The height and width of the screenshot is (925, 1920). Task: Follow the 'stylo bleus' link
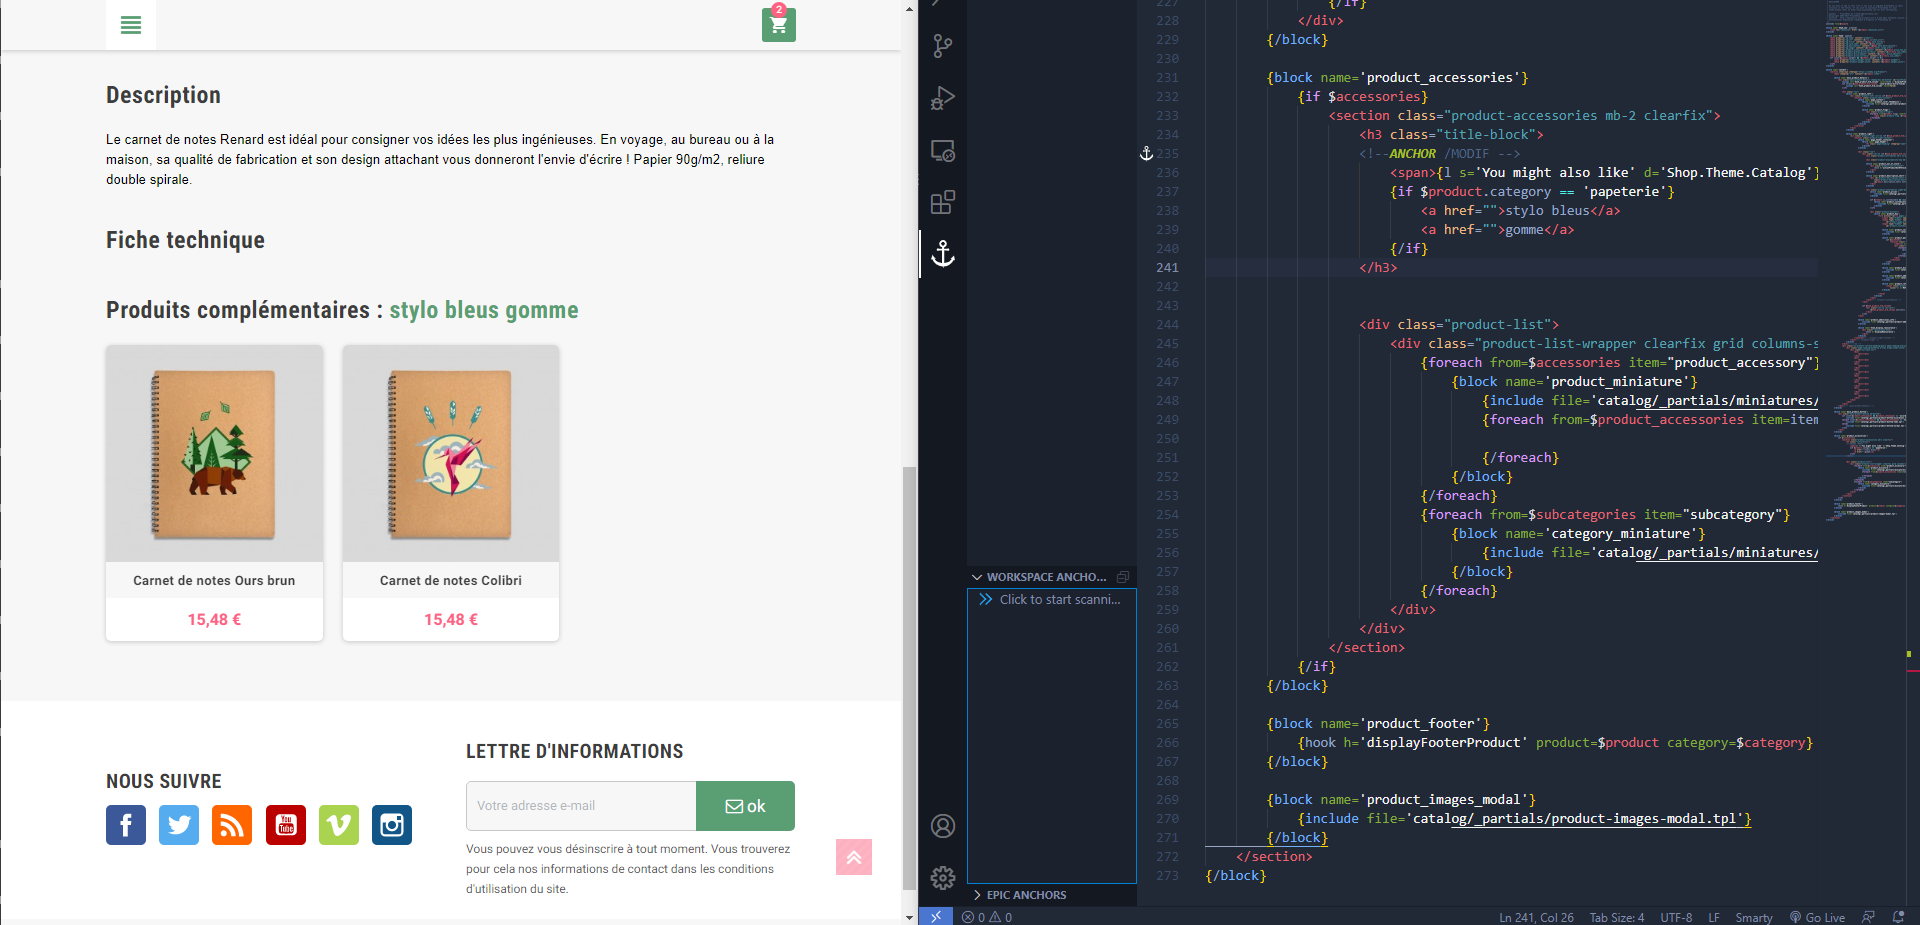pyautogui.click(x=444, y=310)
